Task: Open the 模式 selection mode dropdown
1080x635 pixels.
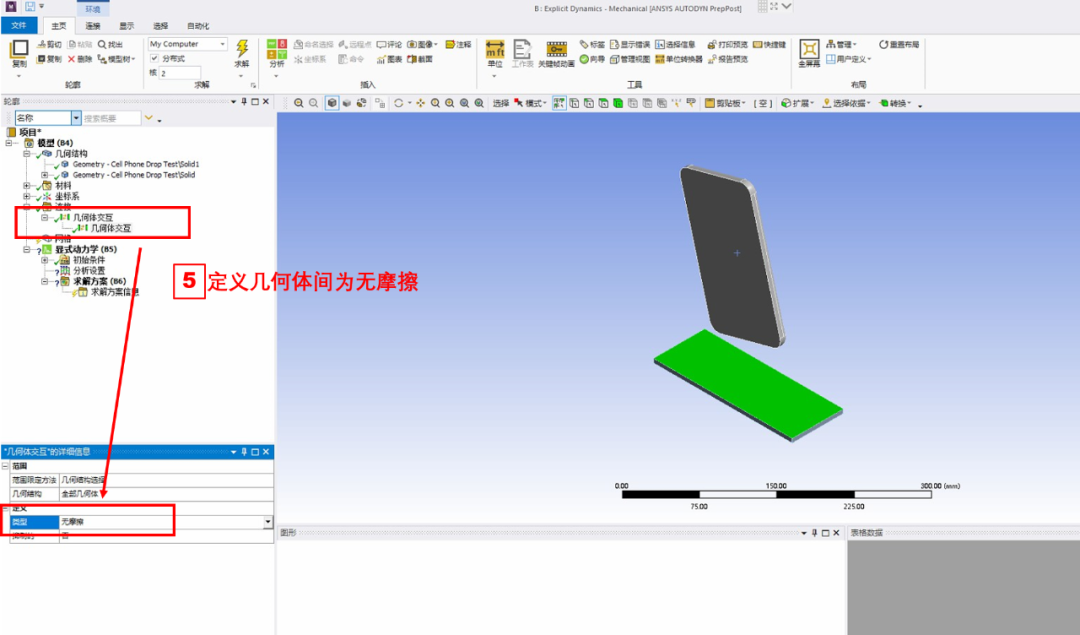Action: point(540,102)
